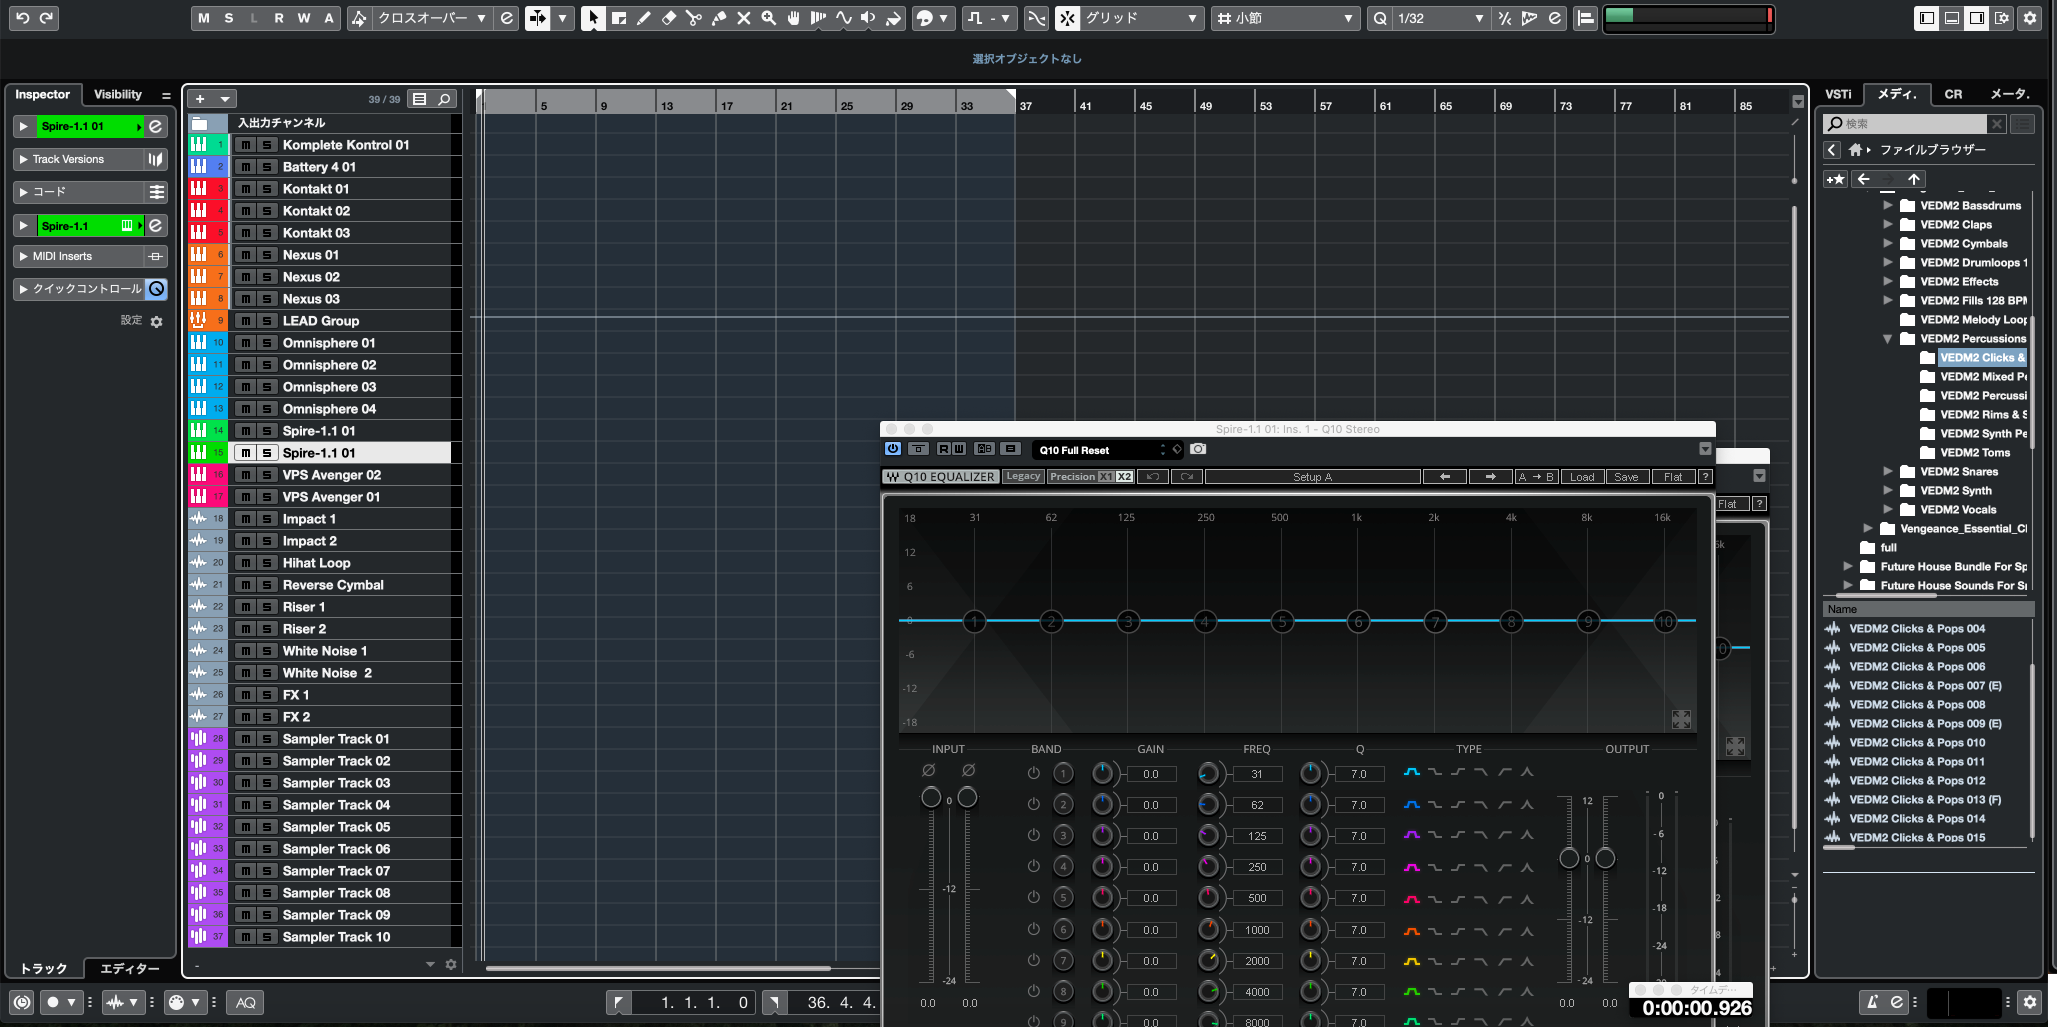This screenshot has height=1027, width=2057.
Task: Open add track dropdown arrow
Action: pos(226,99)
